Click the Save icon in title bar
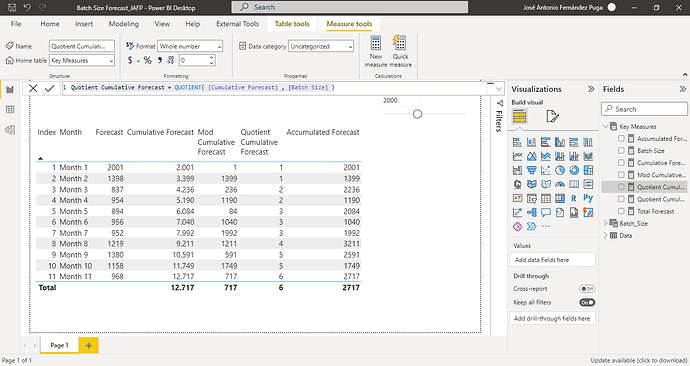 12,7
